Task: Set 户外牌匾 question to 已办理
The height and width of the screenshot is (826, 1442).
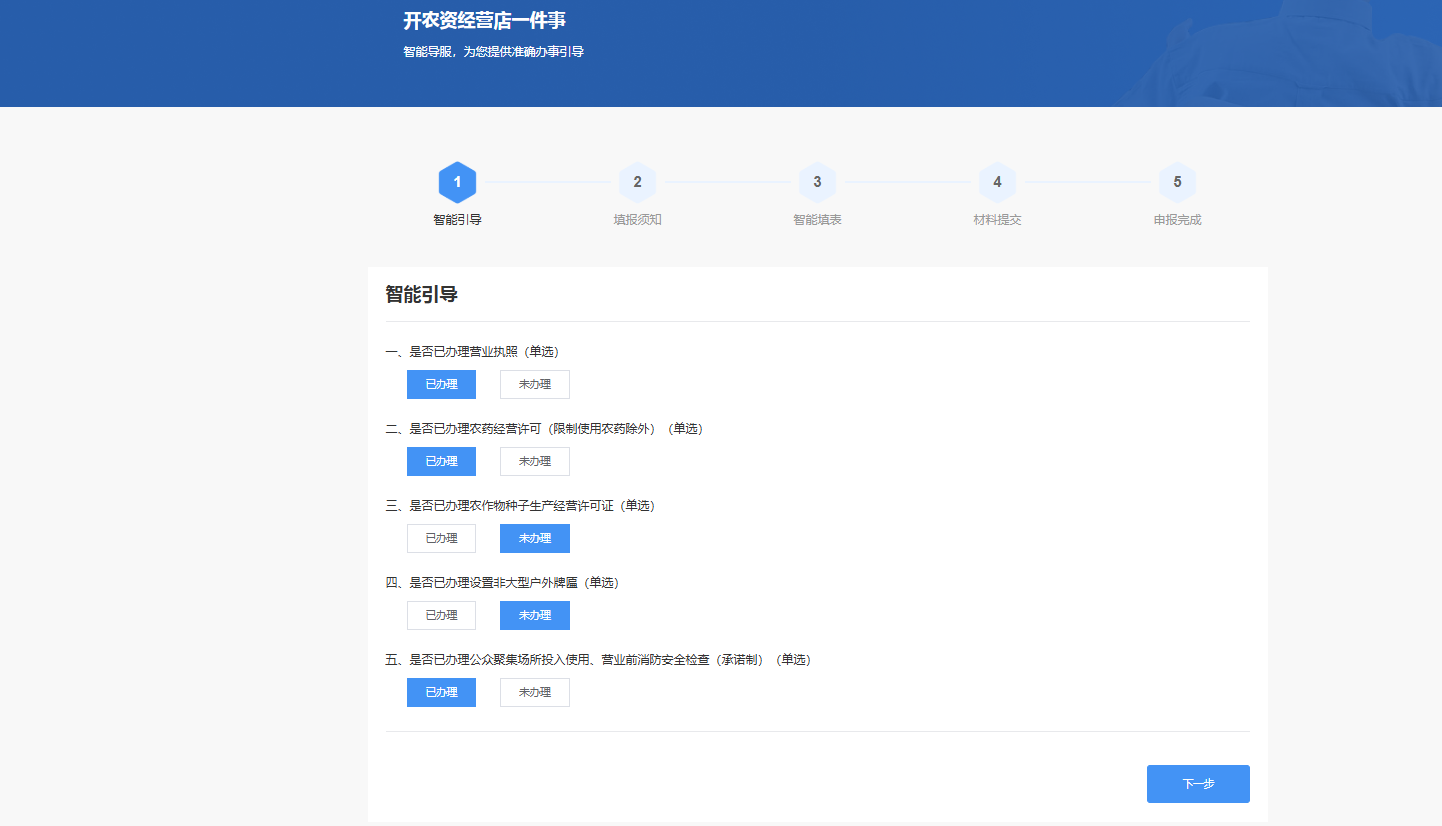Action: 441,616
